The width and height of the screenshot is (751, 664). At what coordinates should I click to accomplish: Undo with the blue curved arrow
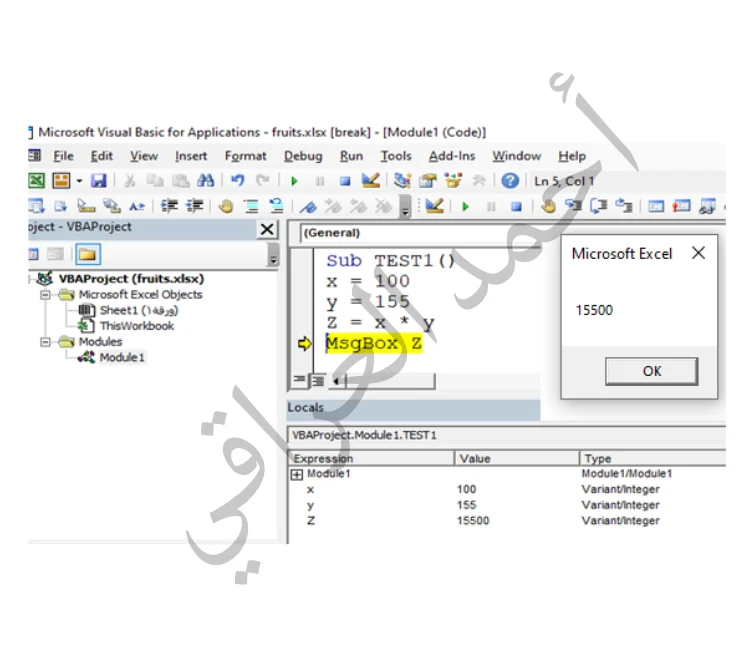point(238,181)
